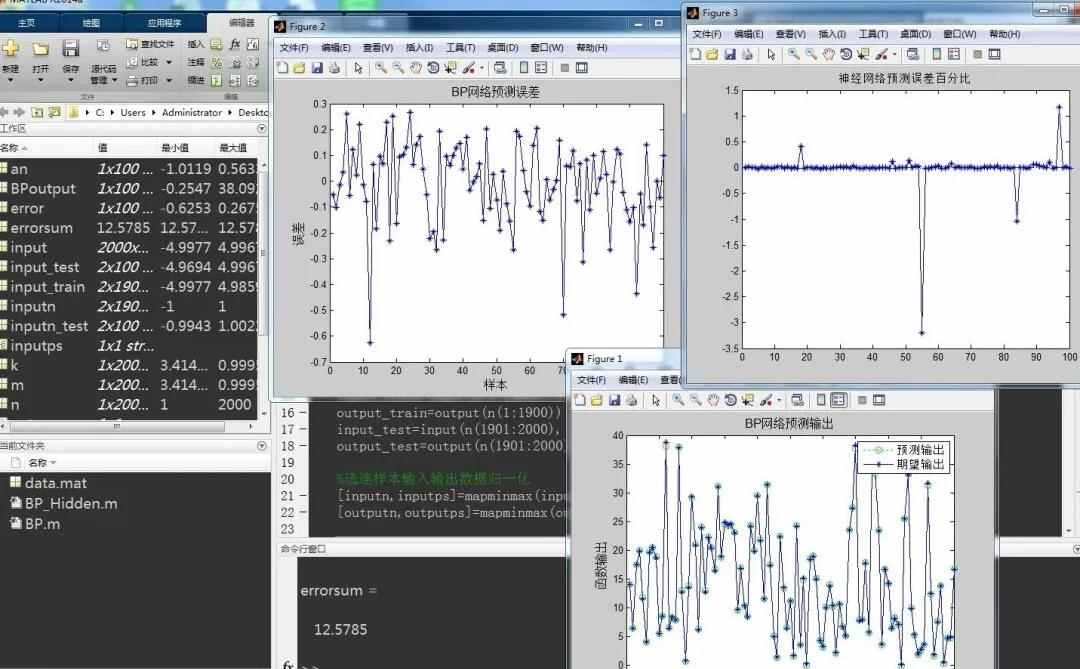Viewport: 1080px width, 669px height.
Task: Click Print icon in Figure 3 toolbar
Action: pos(745,54)
